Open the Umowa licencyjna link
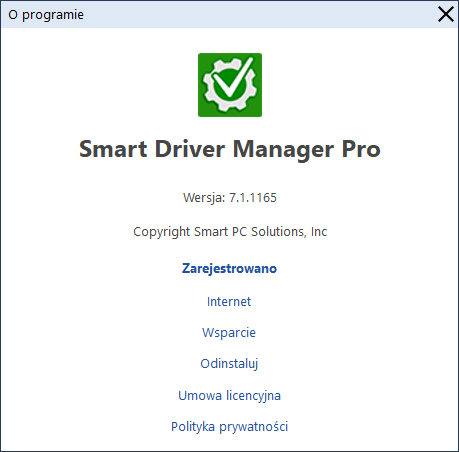The image size is (459, 452). tap(230, 396)
